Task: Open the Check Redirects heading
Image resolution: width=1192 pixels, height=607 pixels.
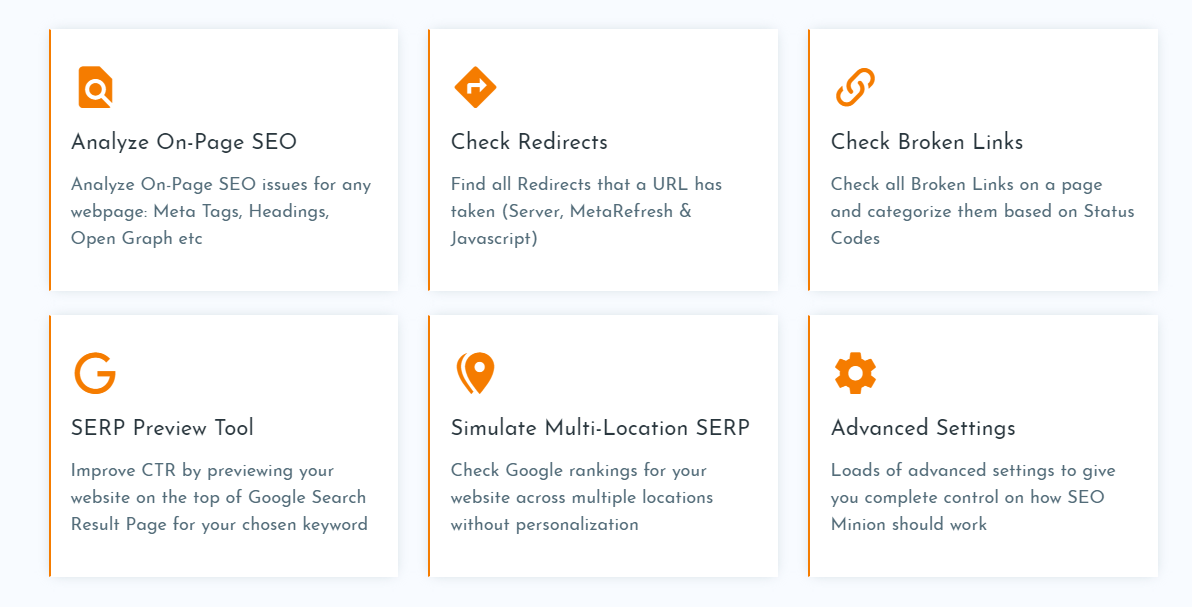Action: click(529, 142)
